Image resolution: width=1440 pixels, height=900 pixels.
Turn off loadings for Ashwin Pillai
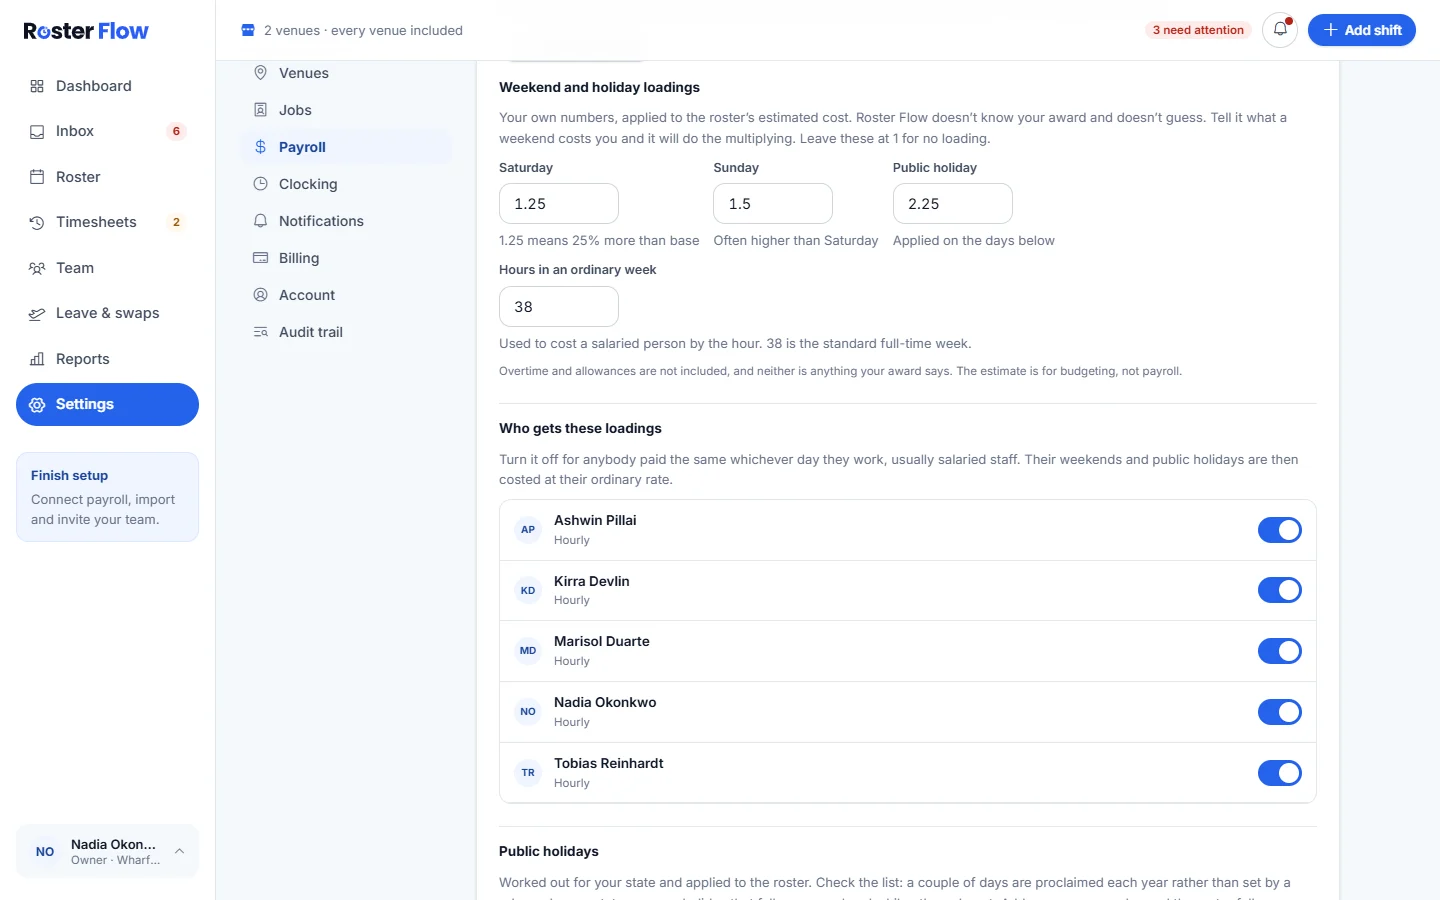(1279, 530)
